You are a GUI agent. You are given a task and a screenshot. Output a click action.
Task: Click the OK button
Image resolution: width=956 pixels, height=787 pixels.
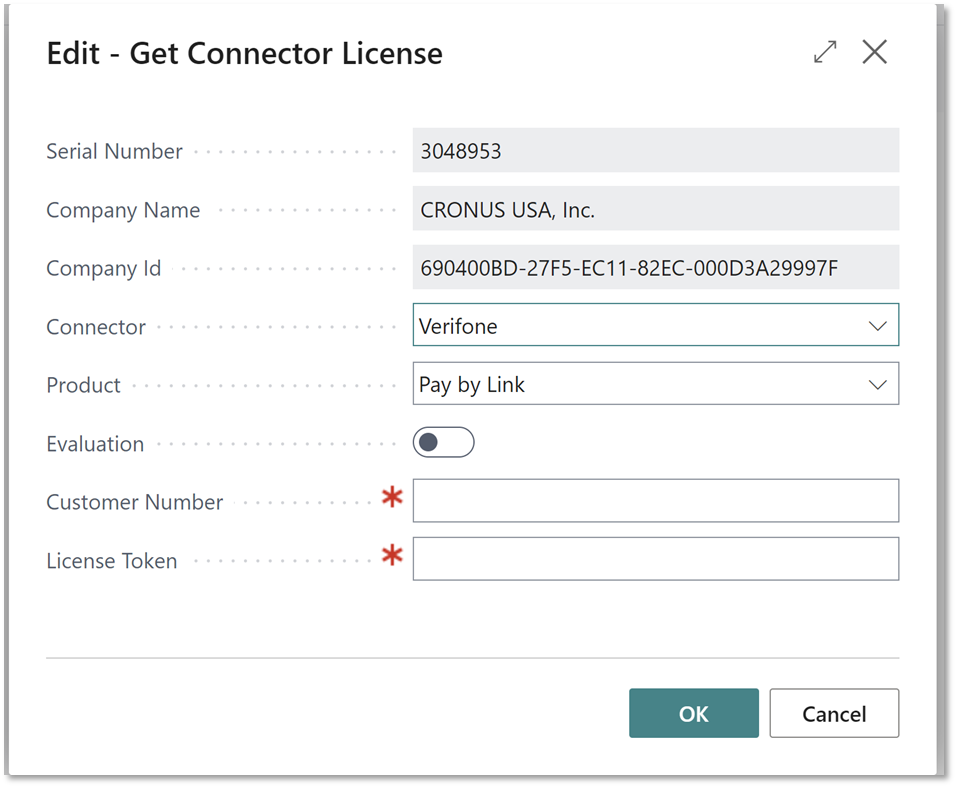(694, 713)
